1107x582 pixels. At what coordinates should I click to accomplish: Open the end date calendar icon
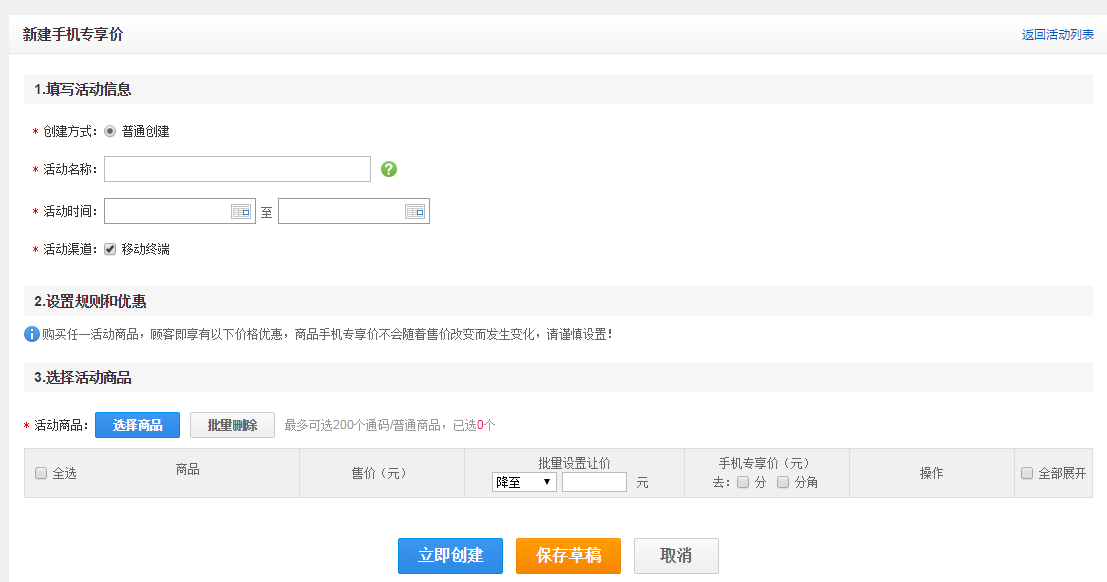coord(415,211)
